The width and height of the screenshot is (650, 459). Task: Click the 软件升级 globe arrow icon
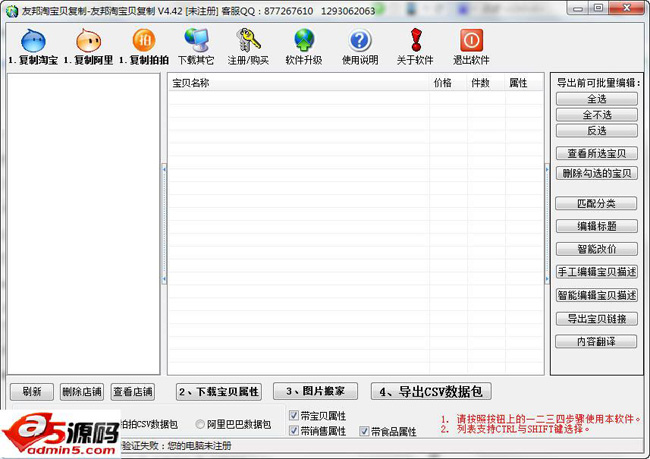pyautogui.click(x=304, y=40)
